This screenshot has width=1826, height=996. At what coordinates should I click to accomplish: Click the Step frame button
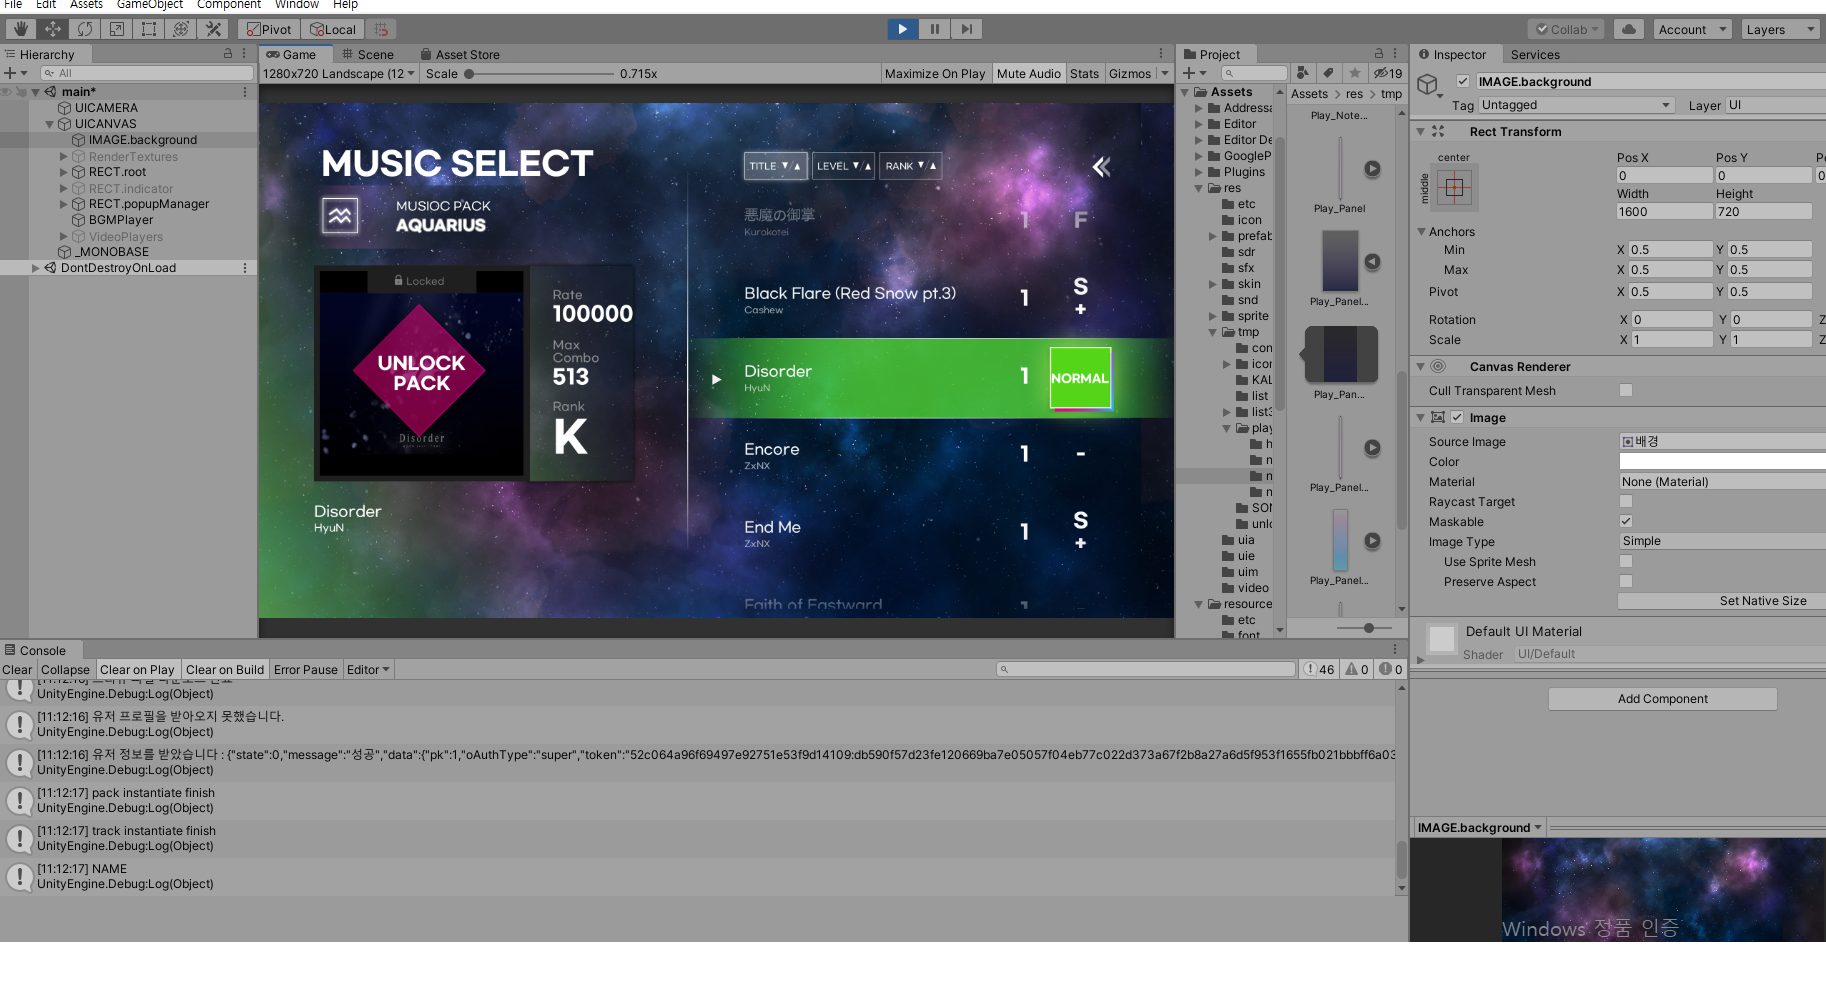click(x=966, y=29)
